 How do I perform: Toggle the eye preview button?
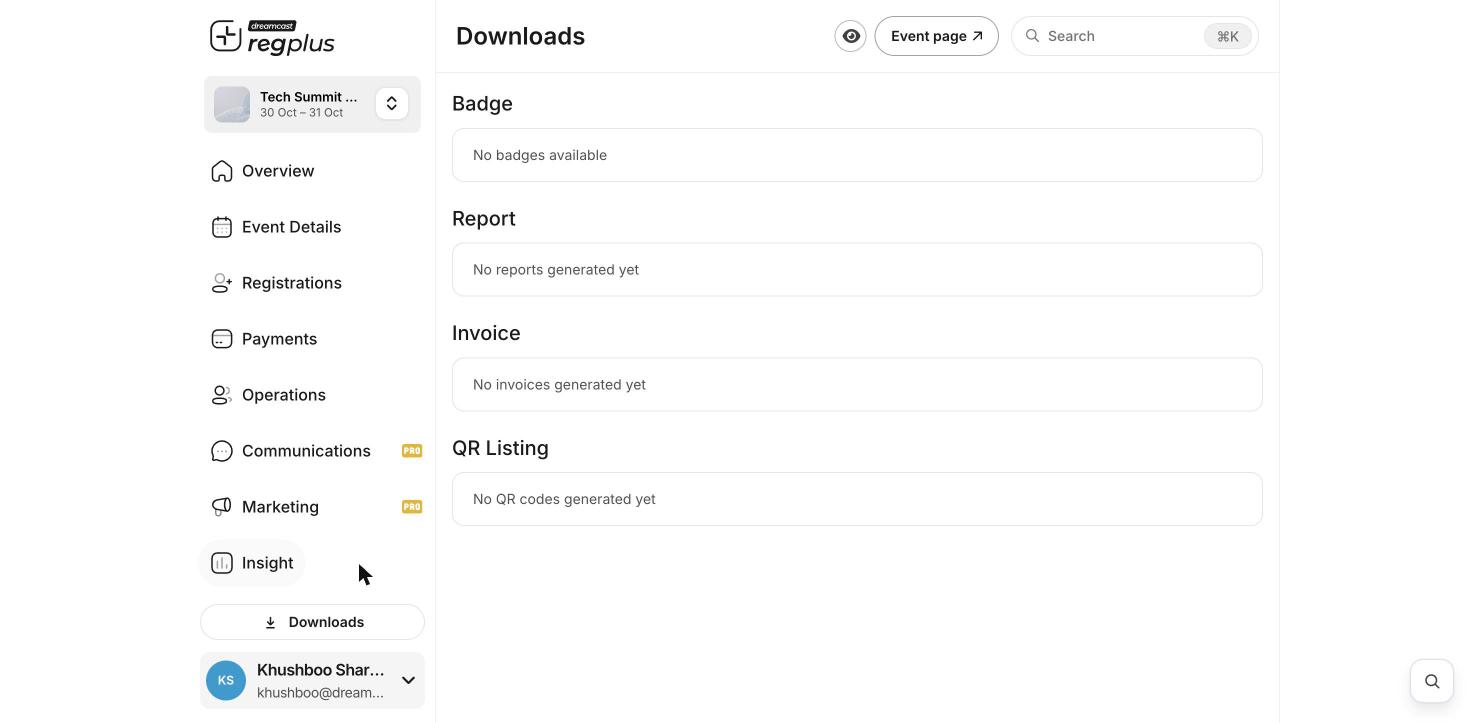(x=851, y=36)
